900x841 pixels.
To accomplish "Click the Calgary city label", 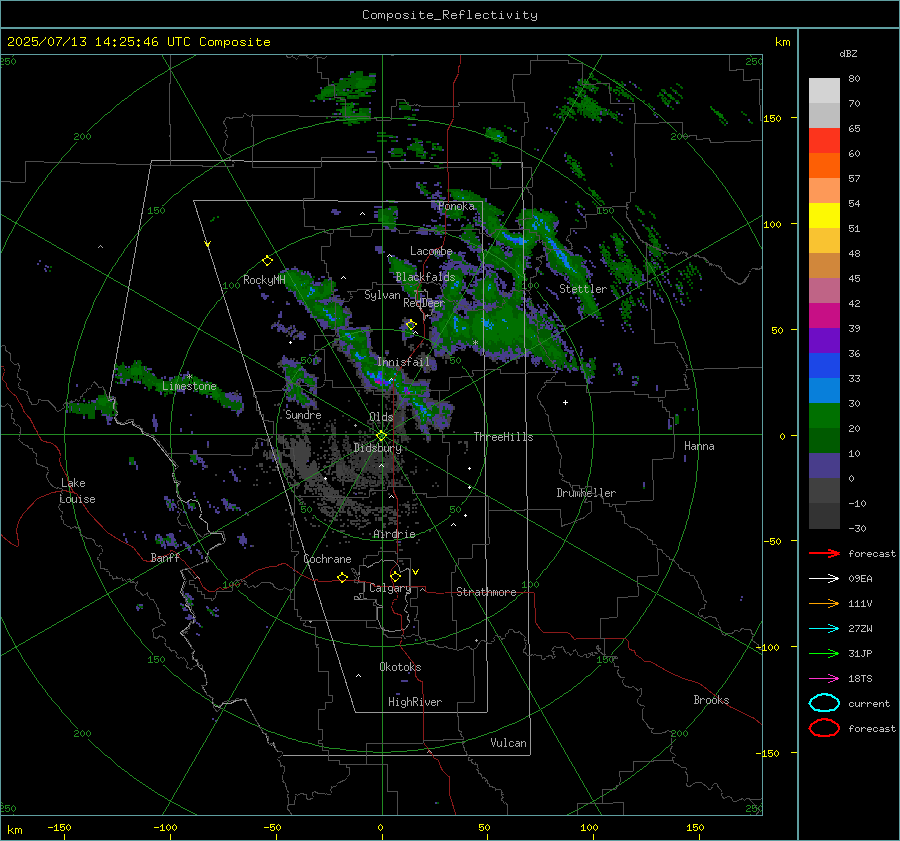I will [390, 588].
